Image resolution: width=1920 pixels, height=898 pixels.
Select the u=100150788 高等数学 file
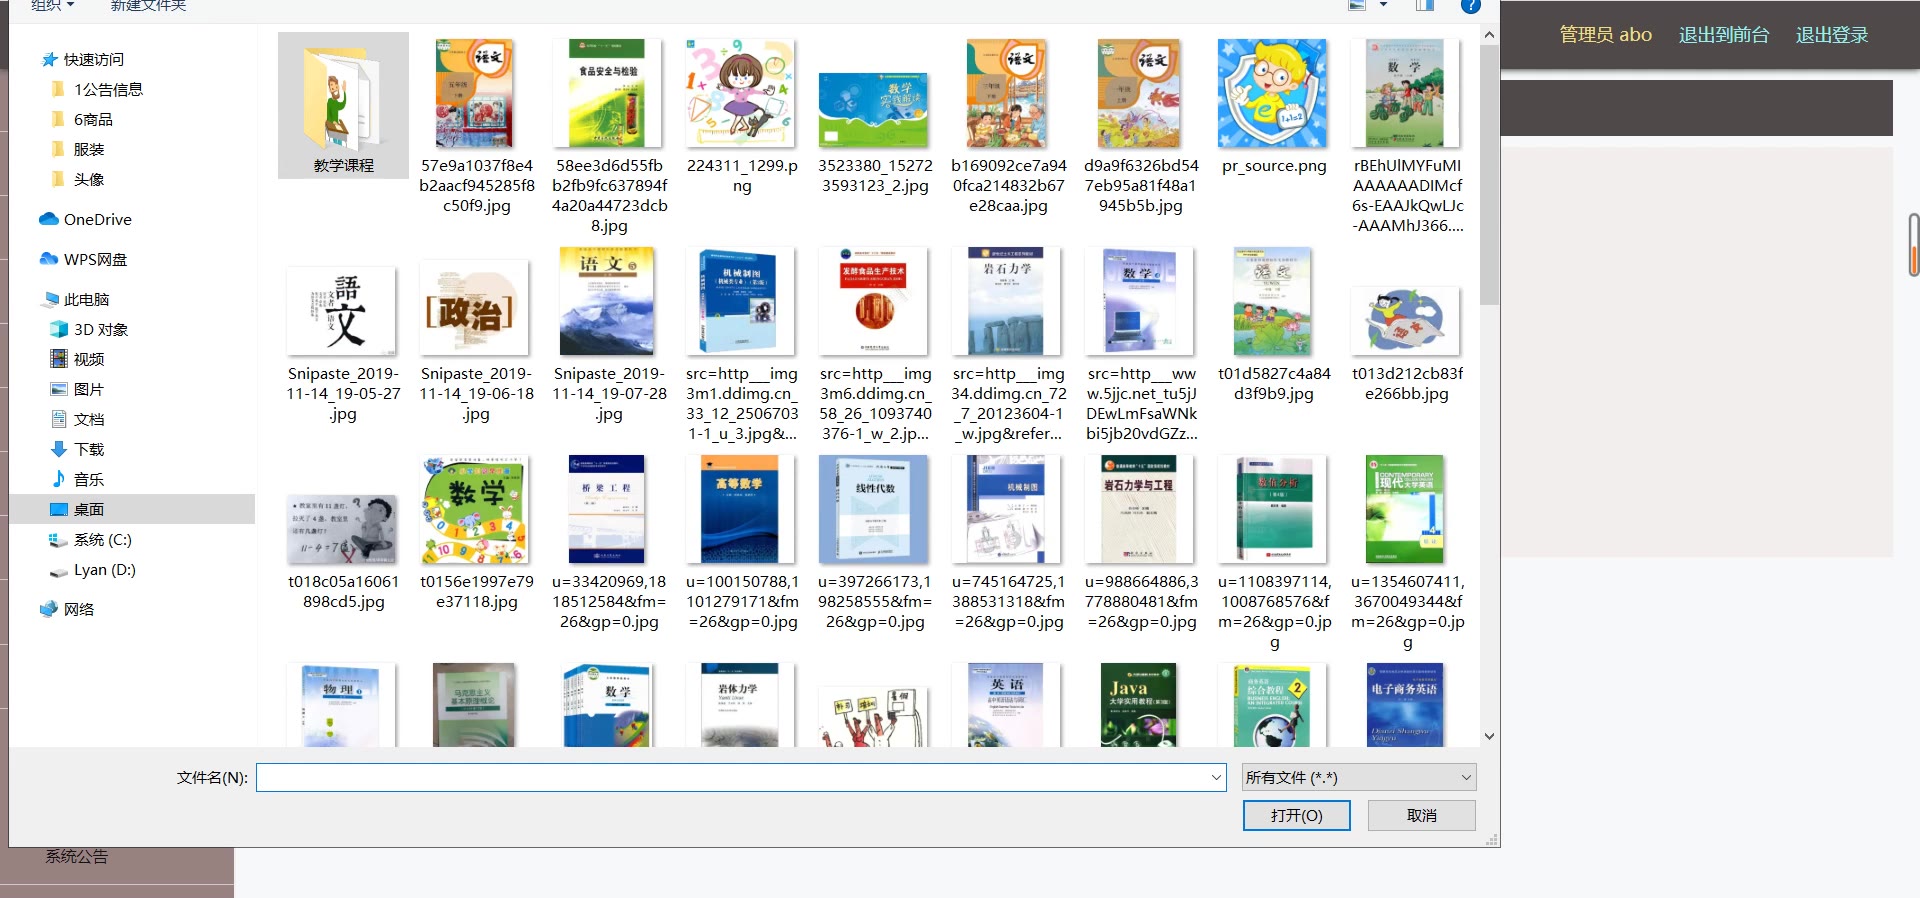coord(742,543)
